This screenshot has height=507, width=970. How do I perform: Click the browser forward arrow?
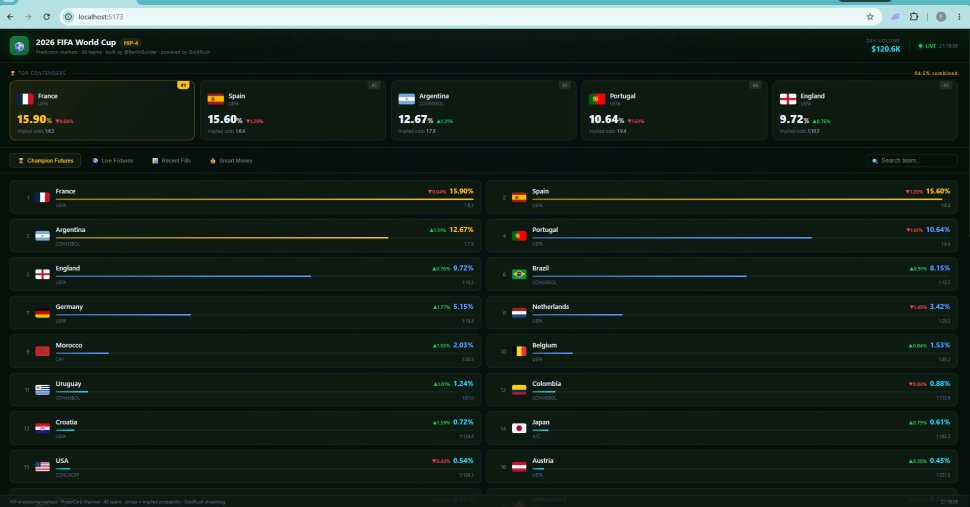28,17
